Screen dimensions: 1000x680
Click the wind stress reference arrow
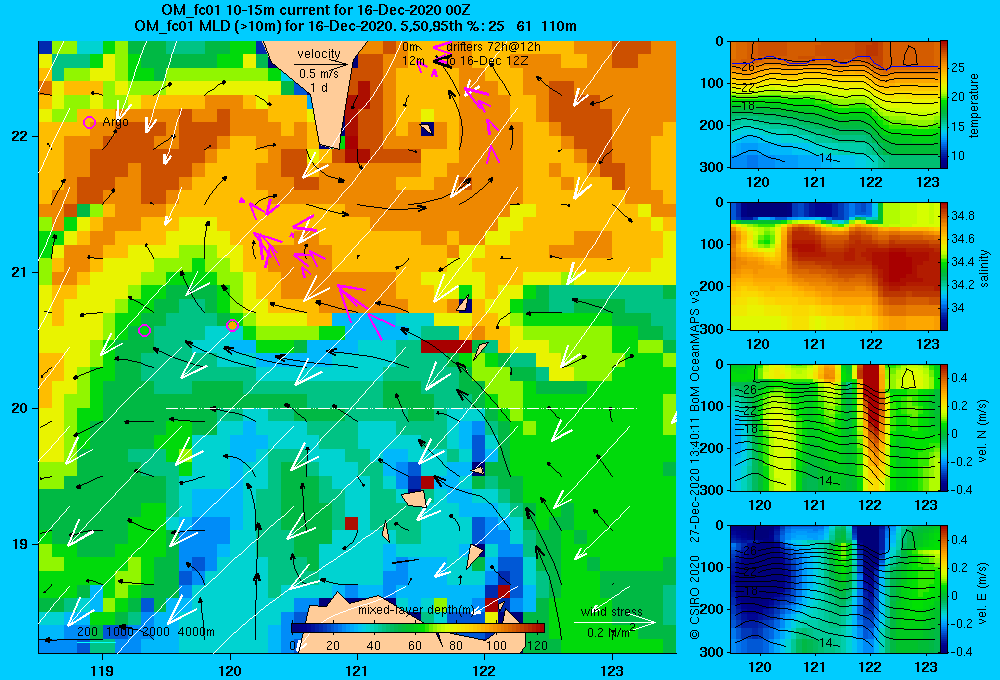(614, 622)
